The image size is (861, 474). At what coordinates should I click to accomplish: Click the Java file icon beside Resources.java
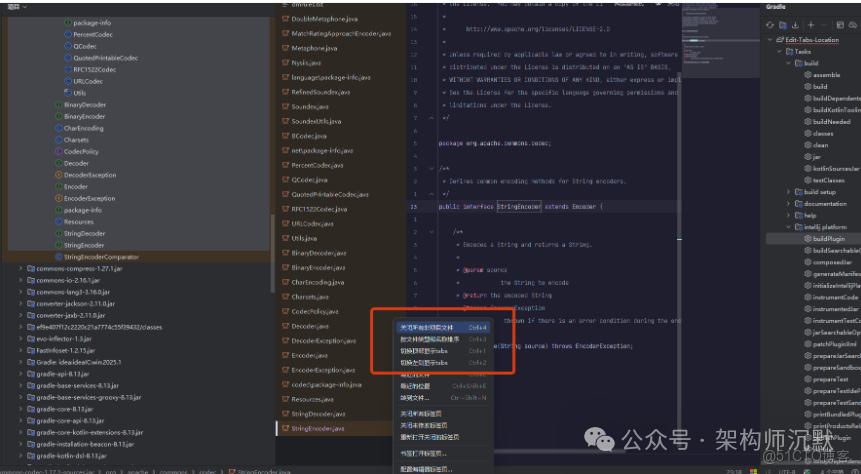[x=286, y=399]
